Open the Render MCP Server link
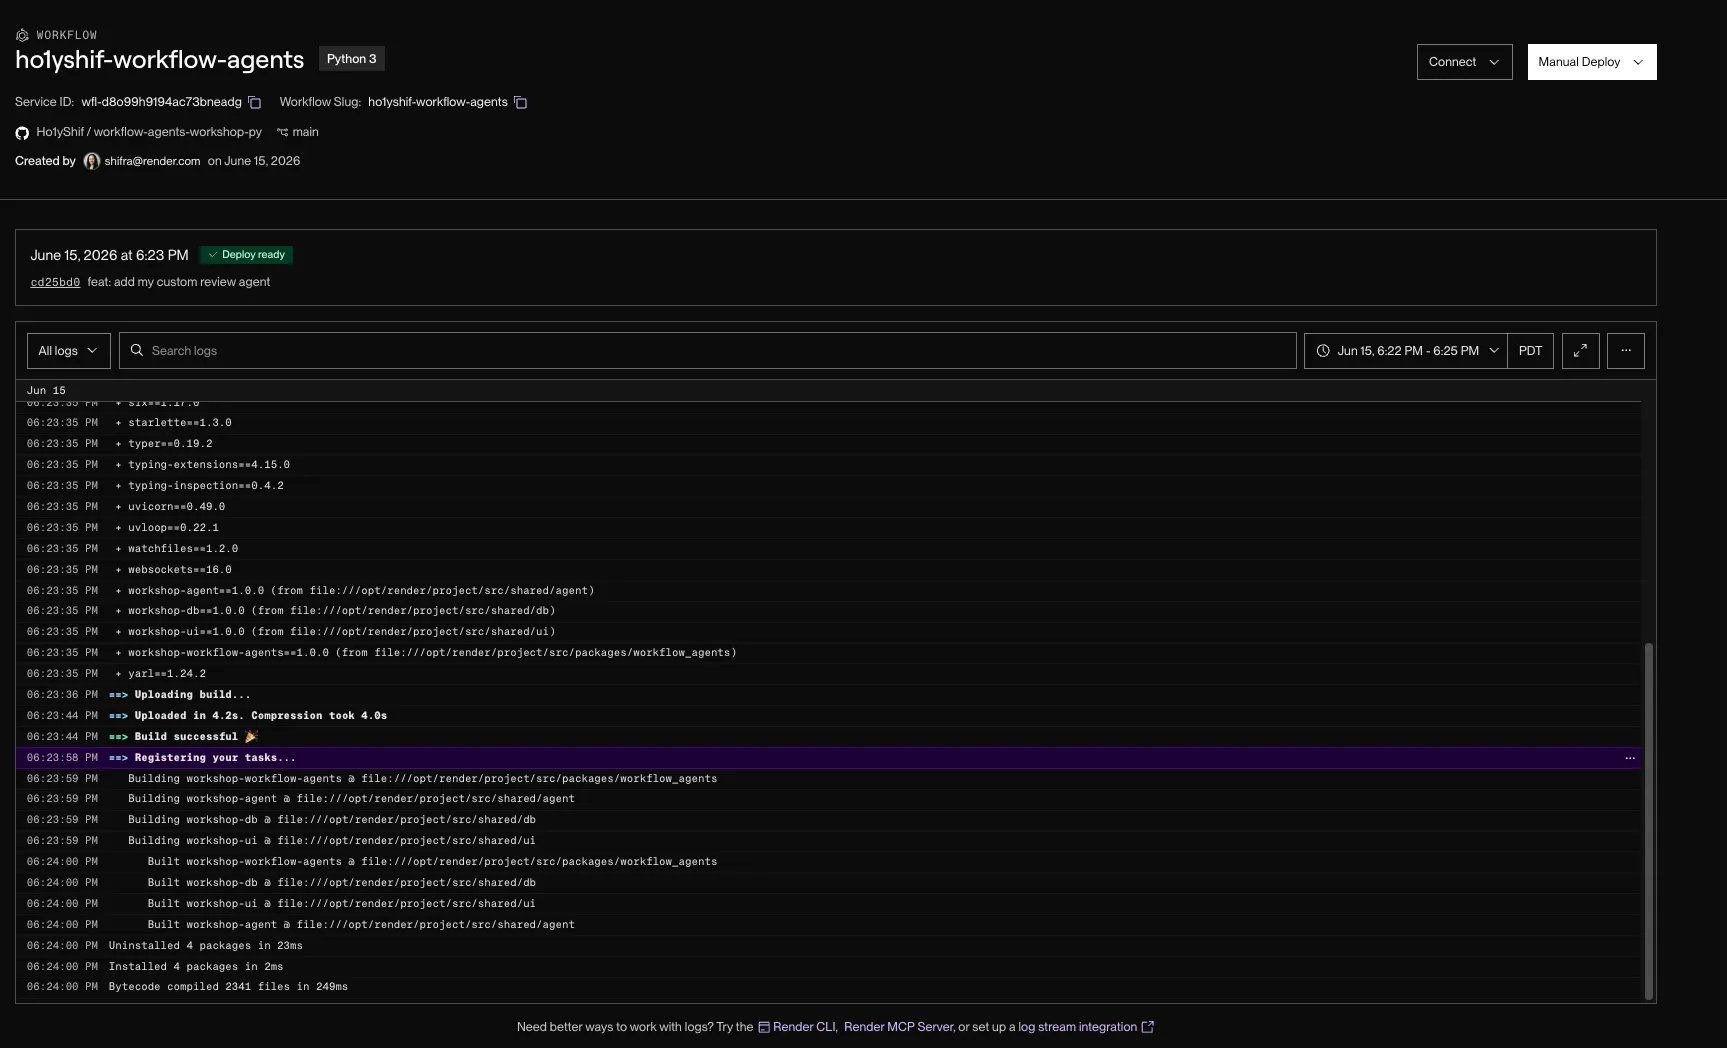The height and width of the screenshot is (1048, 1727). (x=898, y=1027)
